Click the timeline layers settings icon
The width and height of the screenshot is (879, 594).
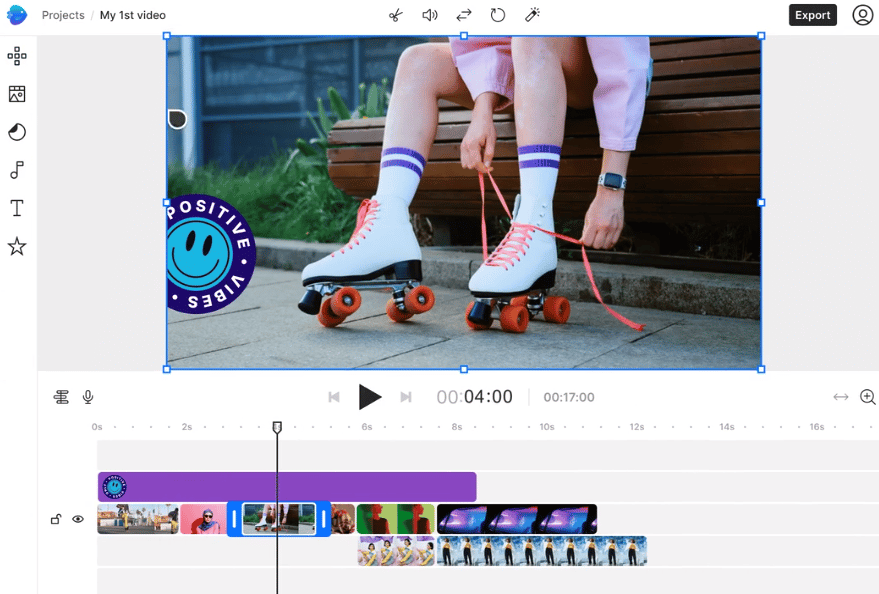coord(61,397)
